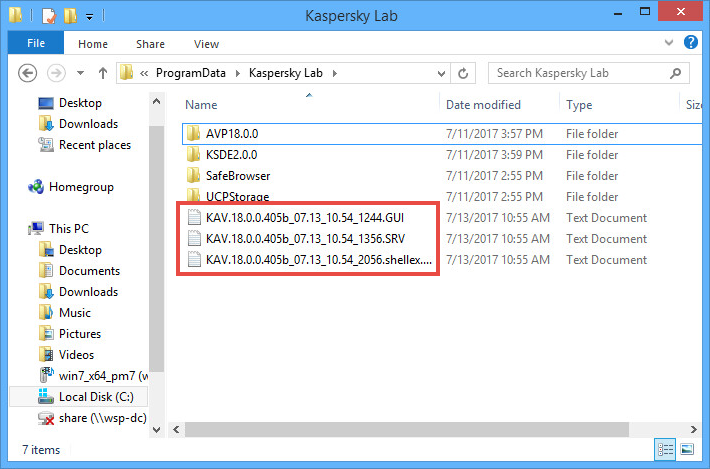The width and height of the screenshot is (710, 469).
Task: Select This PC in navigation pane
Action: [x=69, y=229]
